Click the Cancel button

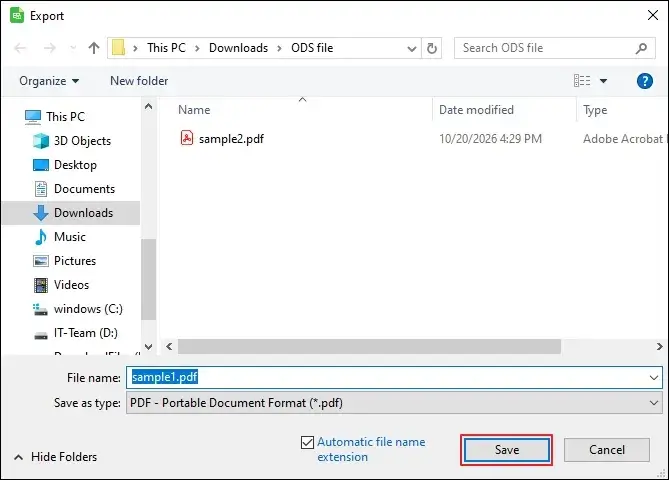click(x=607, y=450)
